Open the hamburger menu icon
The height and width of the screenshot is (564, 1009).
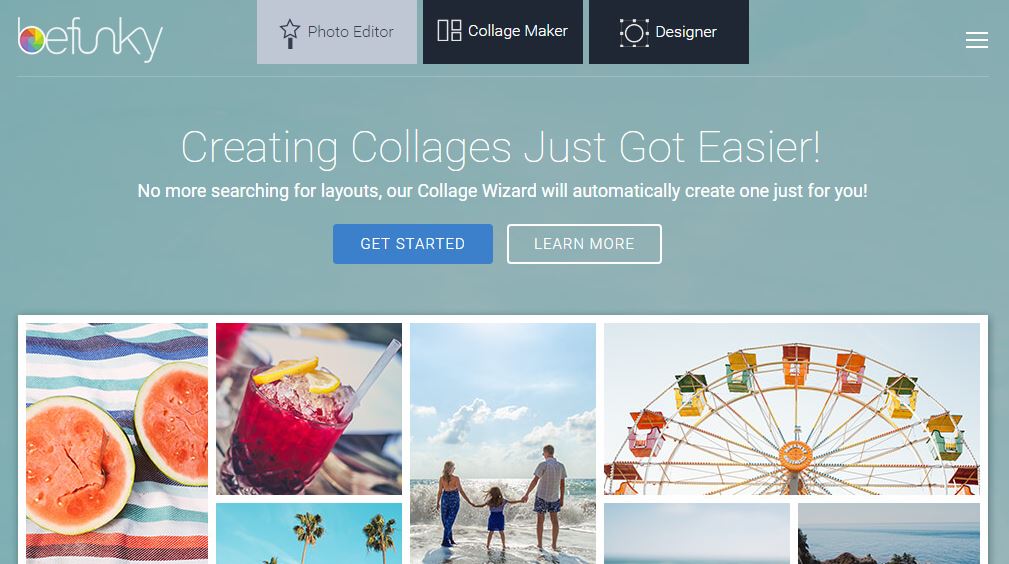pos(976,40)
